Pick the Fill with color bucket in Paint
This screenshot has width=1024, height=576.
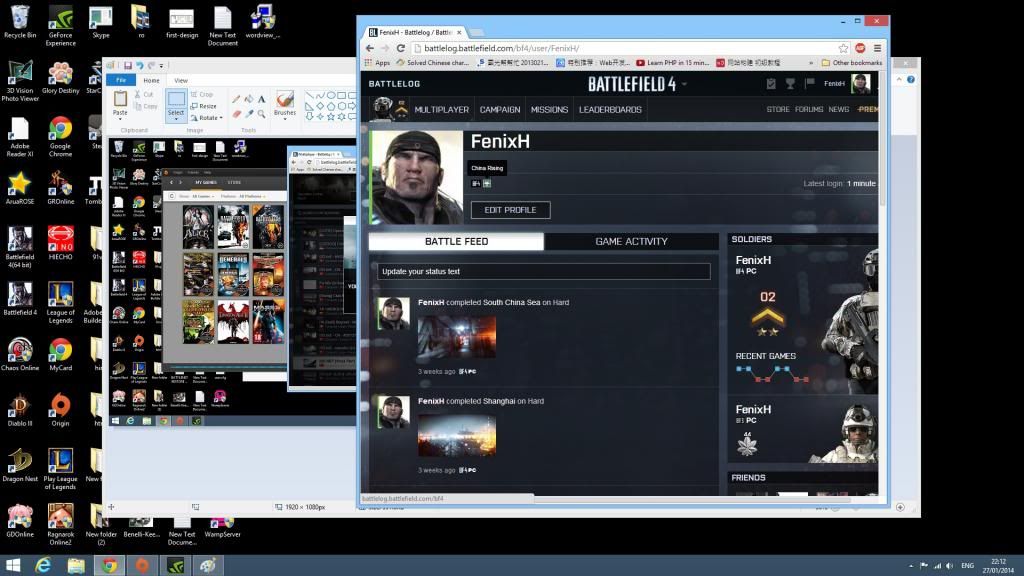click(x=249, y=99)
